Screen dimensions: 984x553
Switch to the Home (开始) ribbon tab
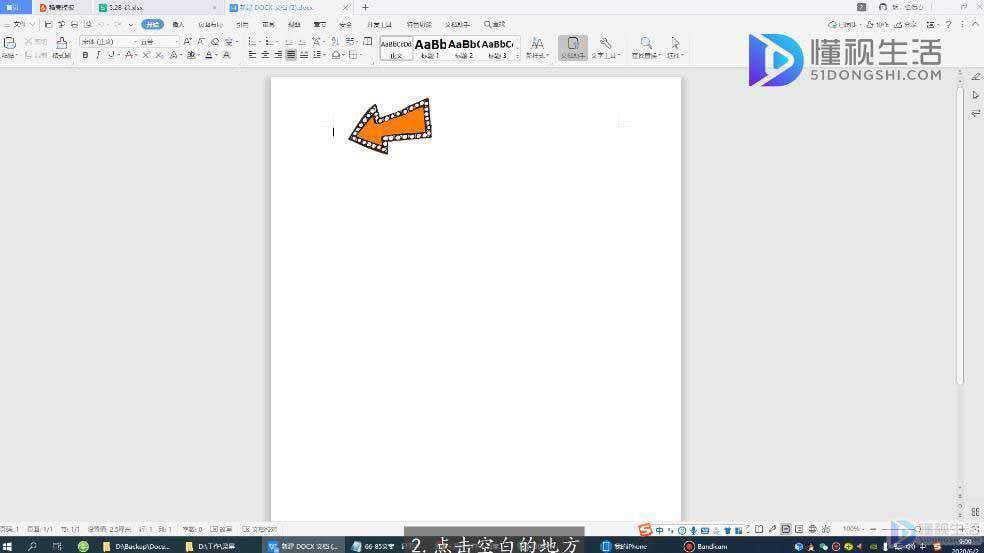coord(152,24)
